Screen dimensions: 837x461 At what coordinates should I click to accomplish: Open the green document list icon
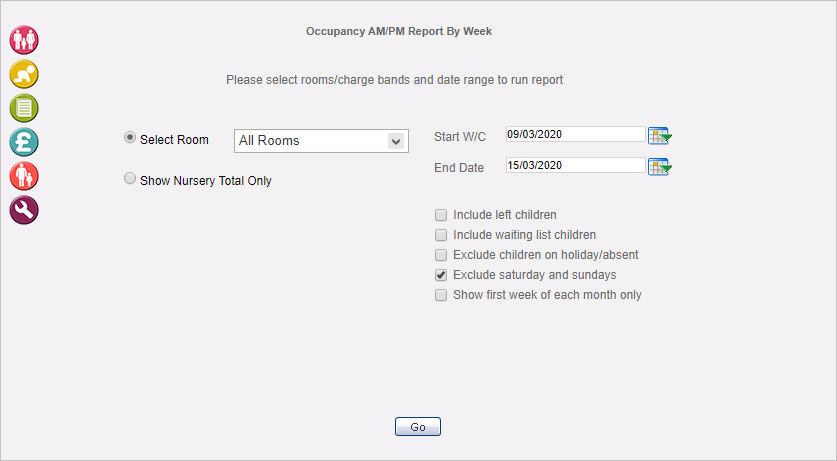coord(24,108)
